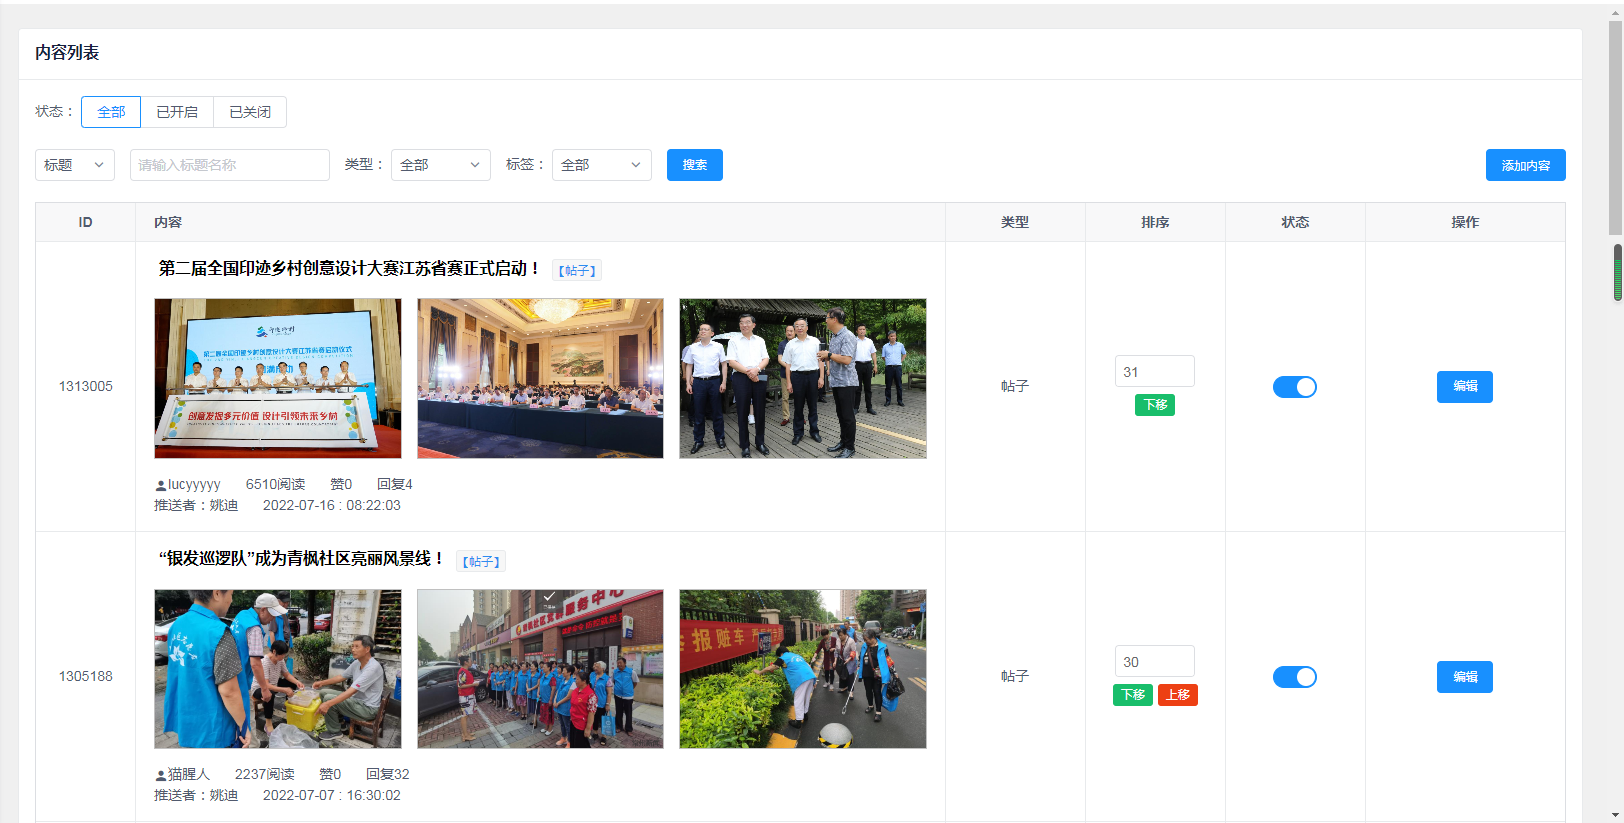Open the conference hall thumbnail of post 1313005
The image size is (1624, 823).
[540, 378]
